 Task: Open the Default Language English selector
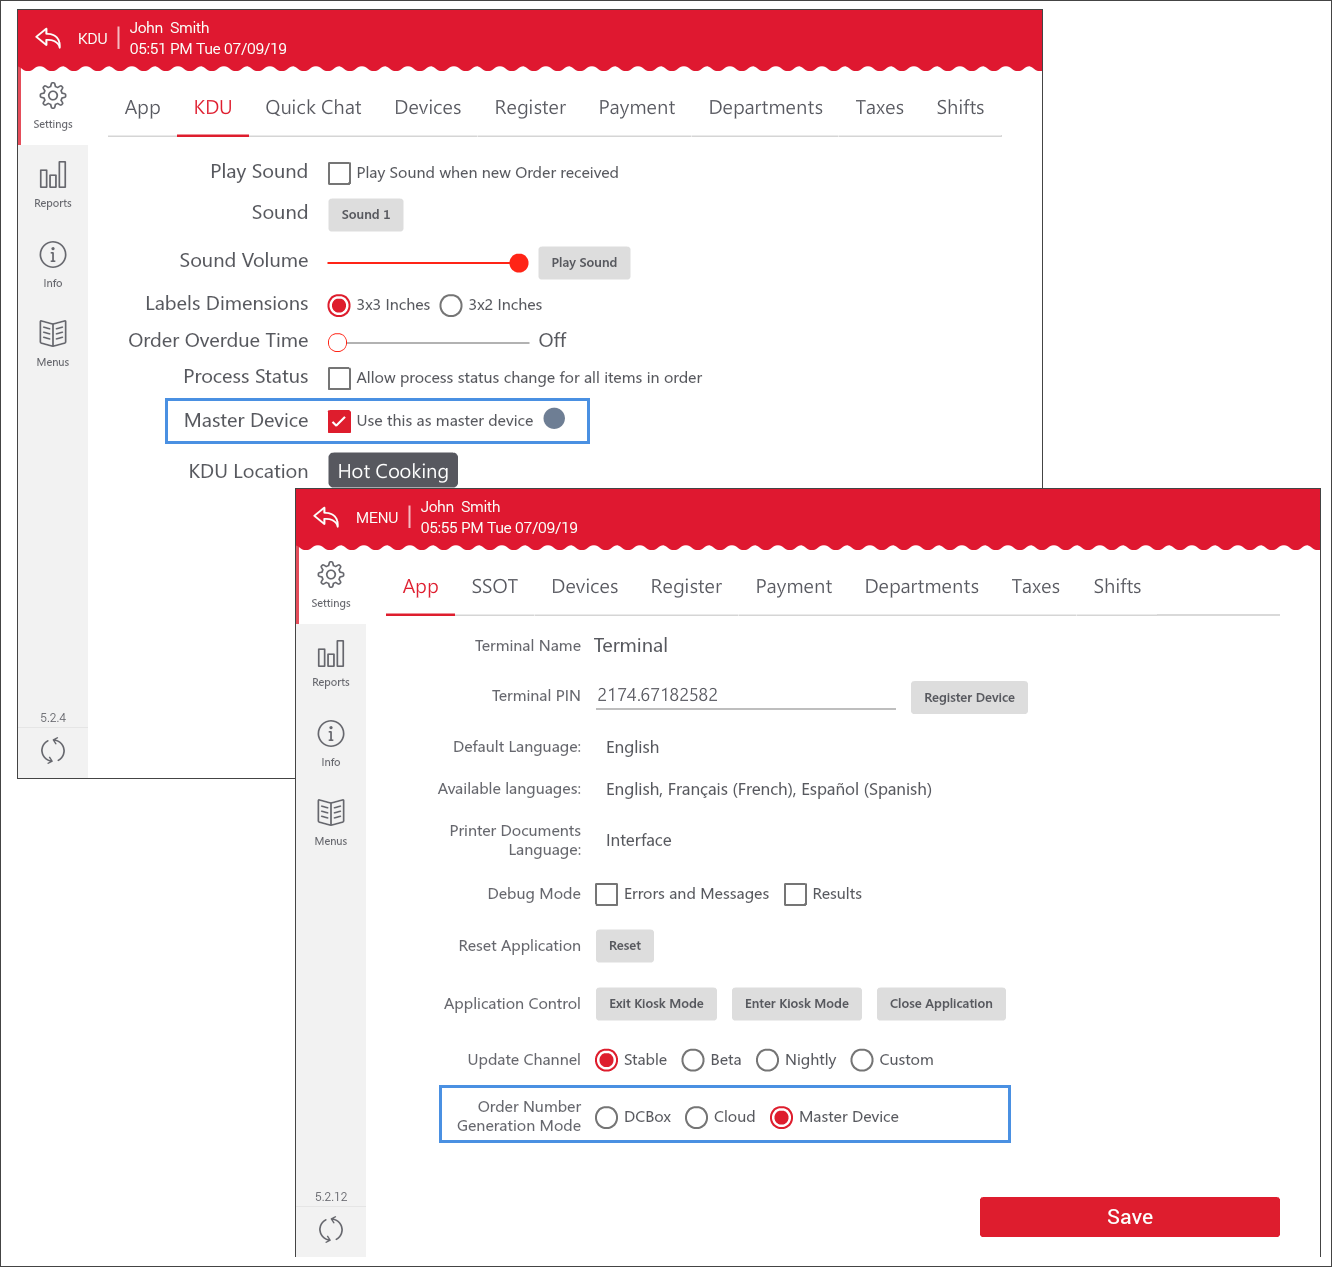[x=632, y=747]
